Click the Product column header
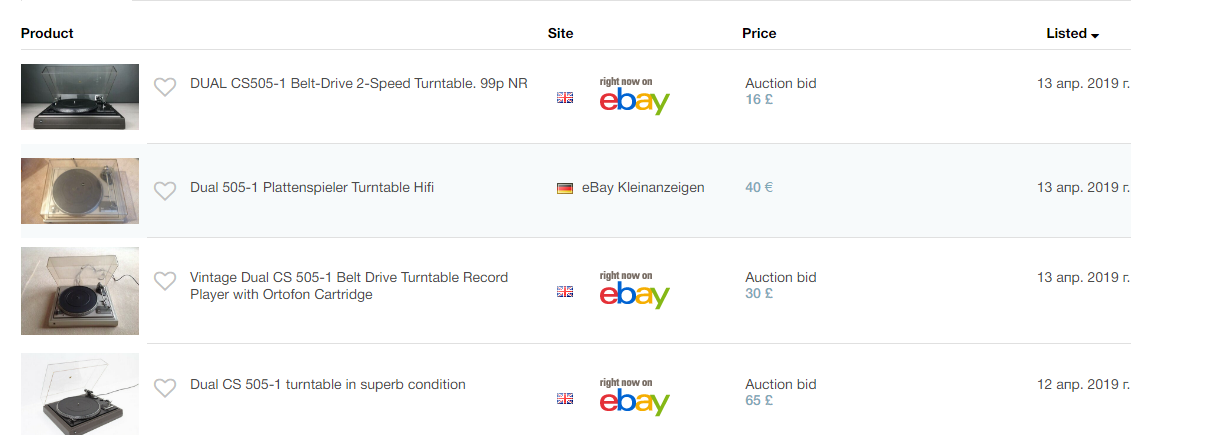Viewport: 1209px width, 435px height. click(x=47, y=33)
